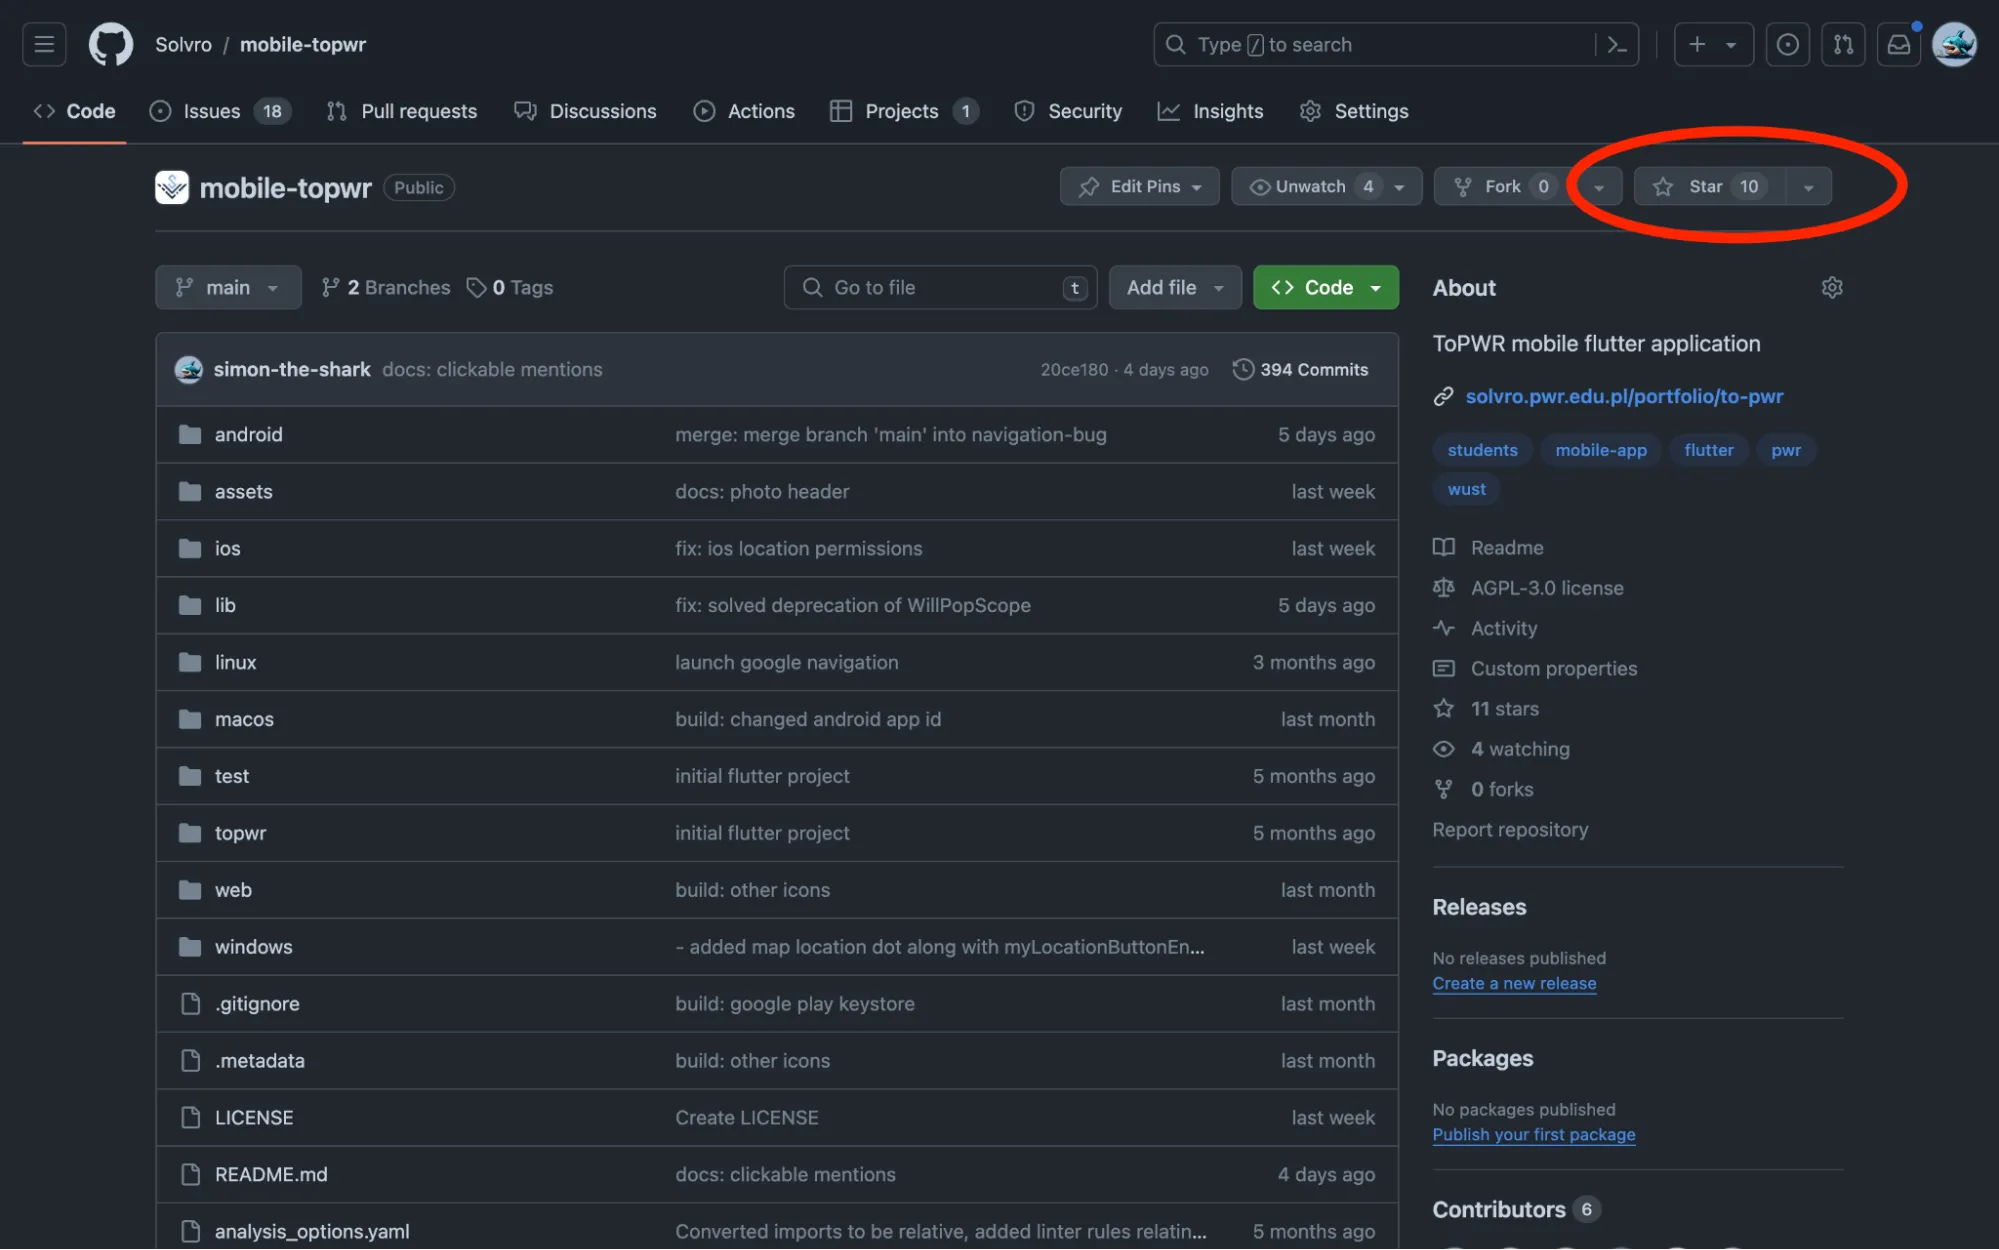This screenshot has width=1999, height=1250.
Task: Open the command palette icon
Action: [x=1616, y=44]
